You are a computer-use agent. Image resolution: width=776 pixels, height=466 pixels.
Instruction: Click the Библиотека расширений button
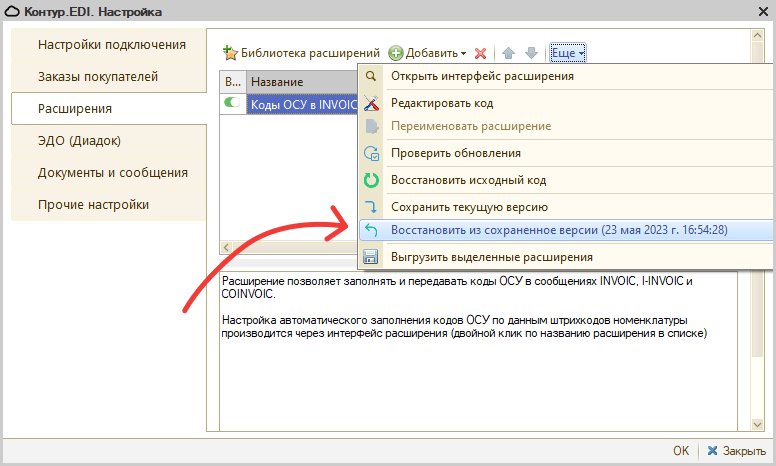pos(301,53)
